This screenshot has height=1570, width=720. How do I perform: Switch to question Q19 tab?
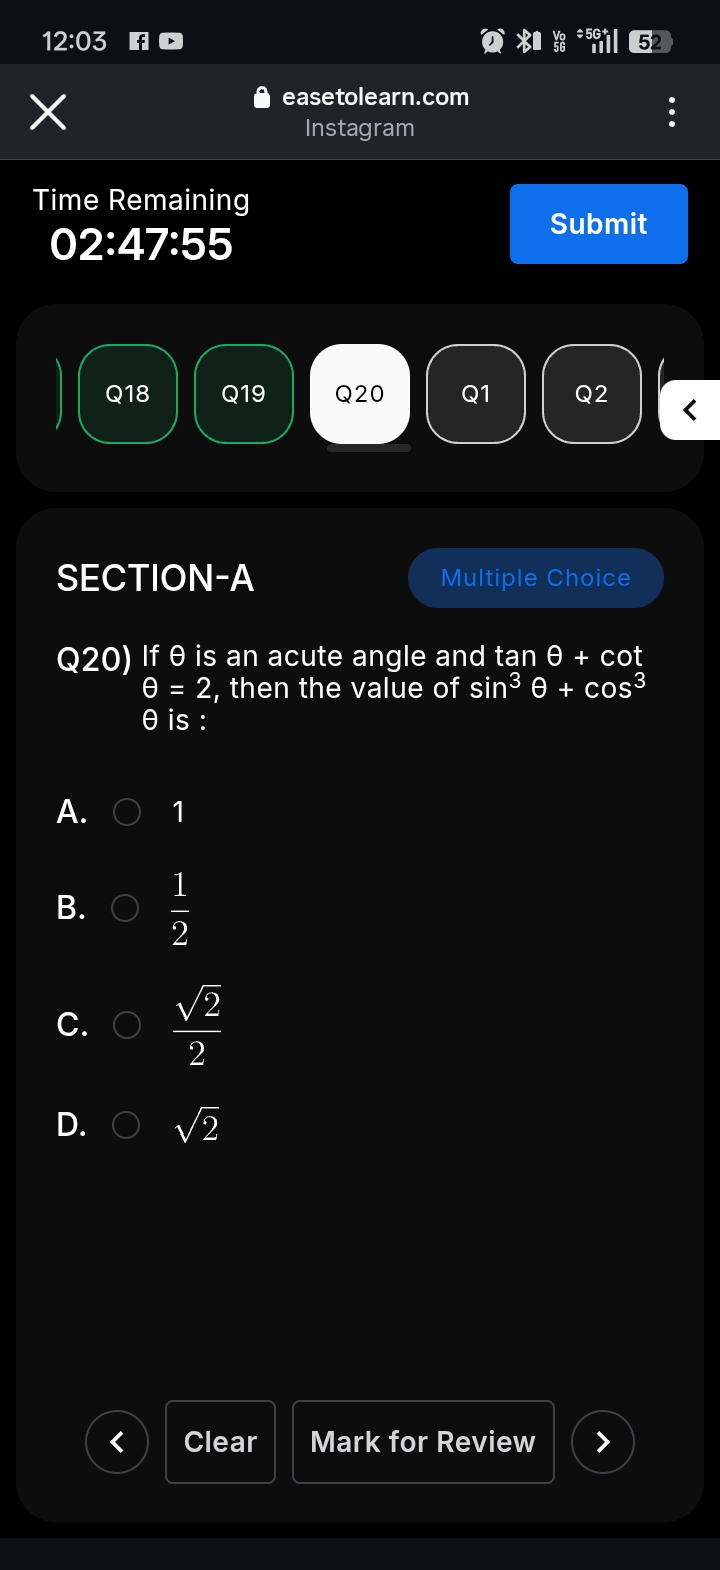point(244,394)
